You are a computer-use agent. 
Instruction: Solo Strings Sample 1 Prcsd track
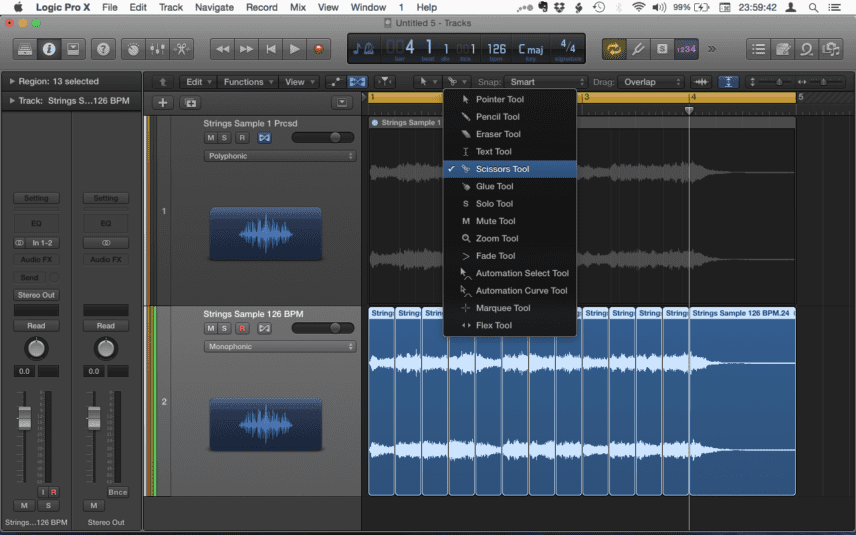pos(224,138)
